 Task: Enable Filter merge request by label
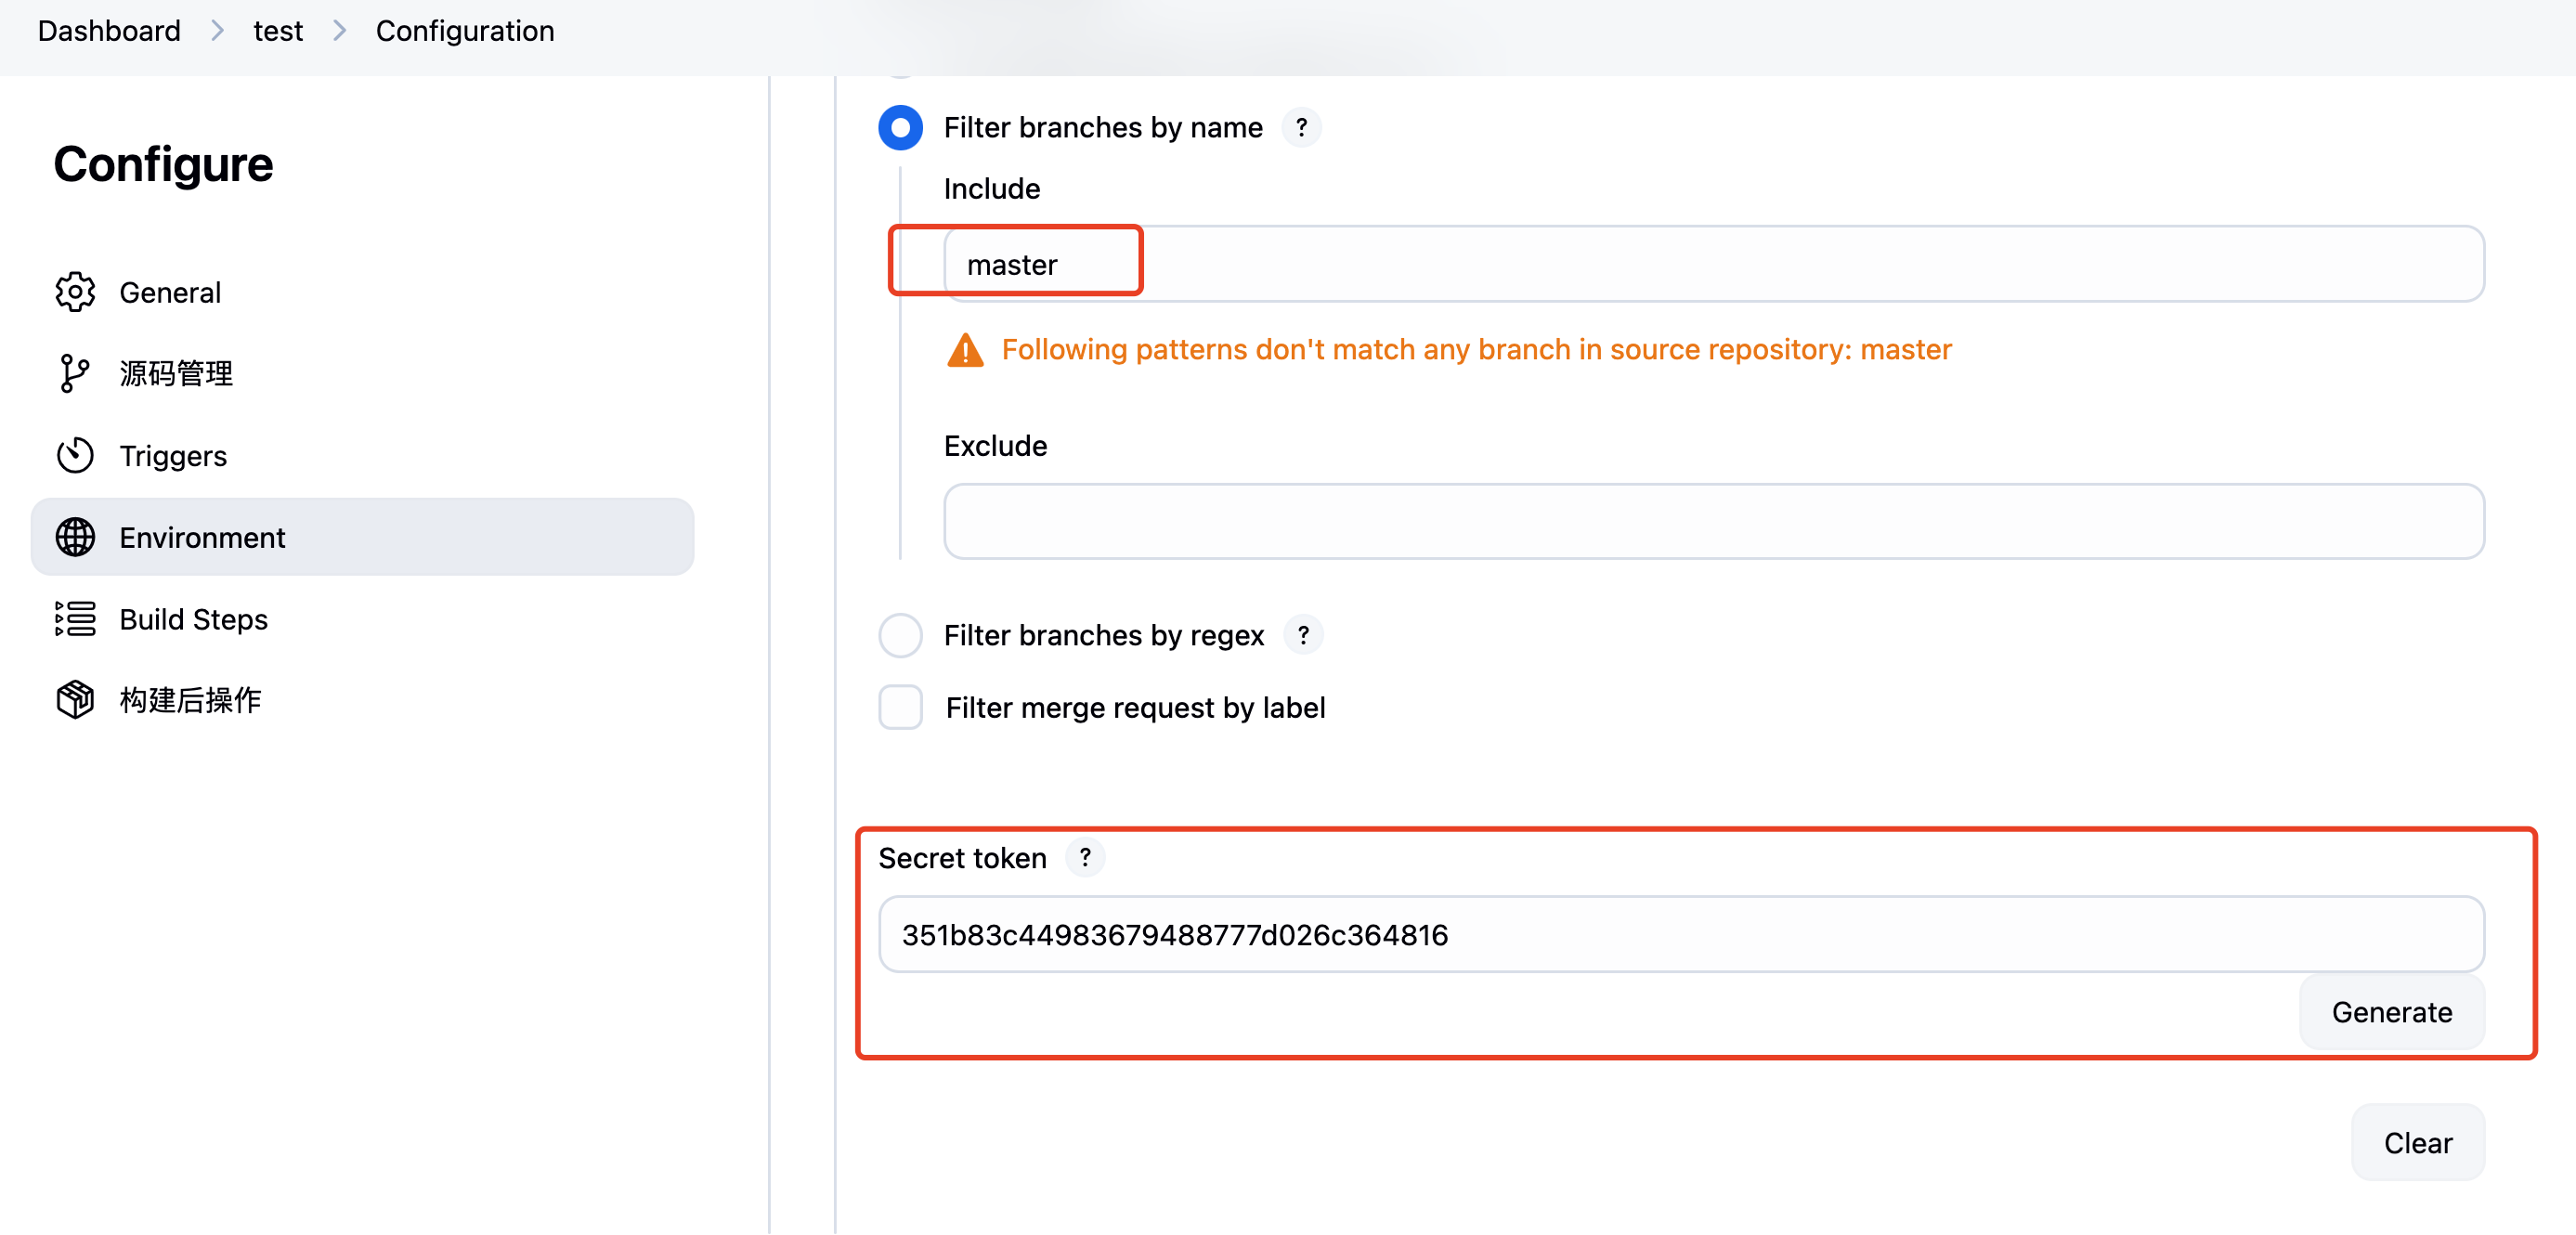pyautogui.click(x=900, y=707)
